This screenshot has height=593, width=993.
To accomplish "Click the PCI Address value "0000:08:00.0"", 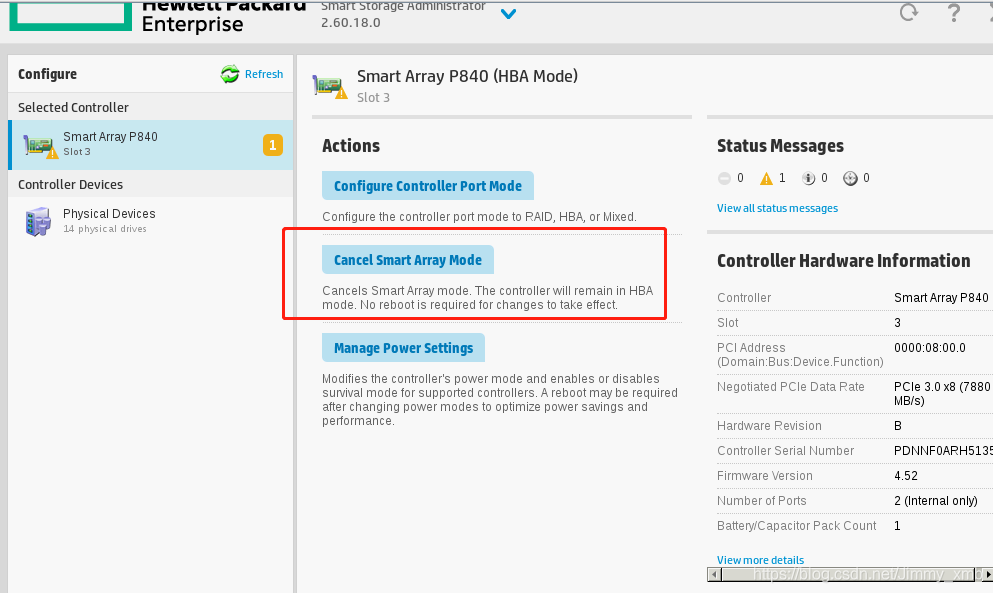I will 930,348.
